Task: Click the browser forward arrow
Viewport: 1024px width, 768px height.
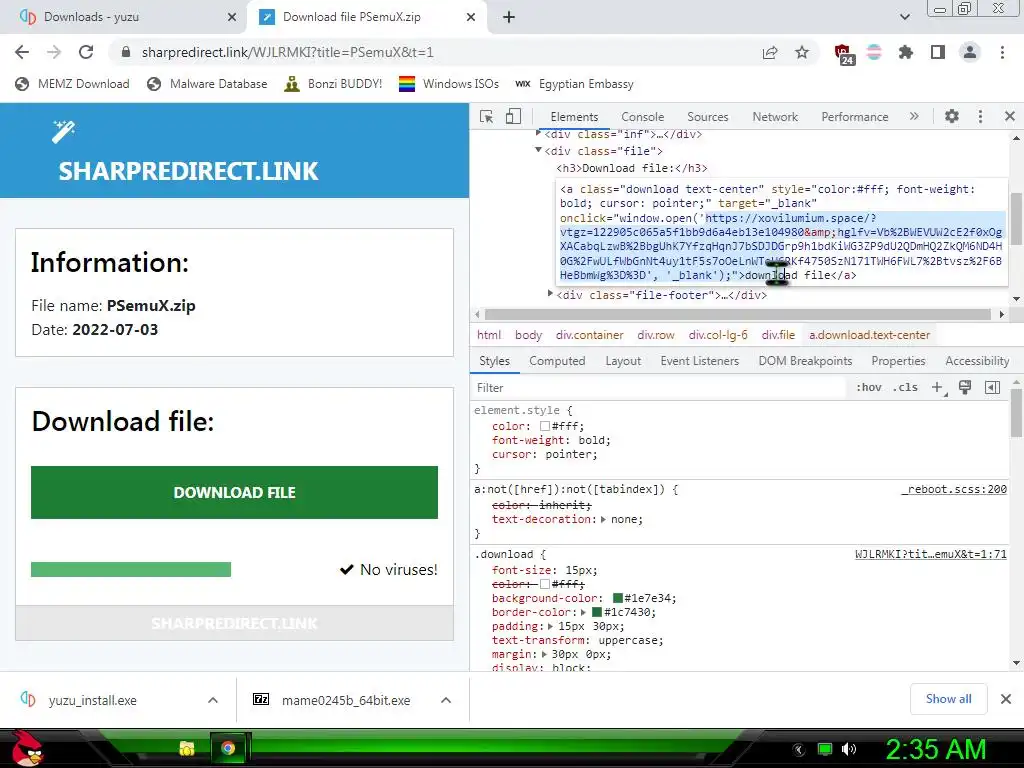Action: (x=54, y=52)
